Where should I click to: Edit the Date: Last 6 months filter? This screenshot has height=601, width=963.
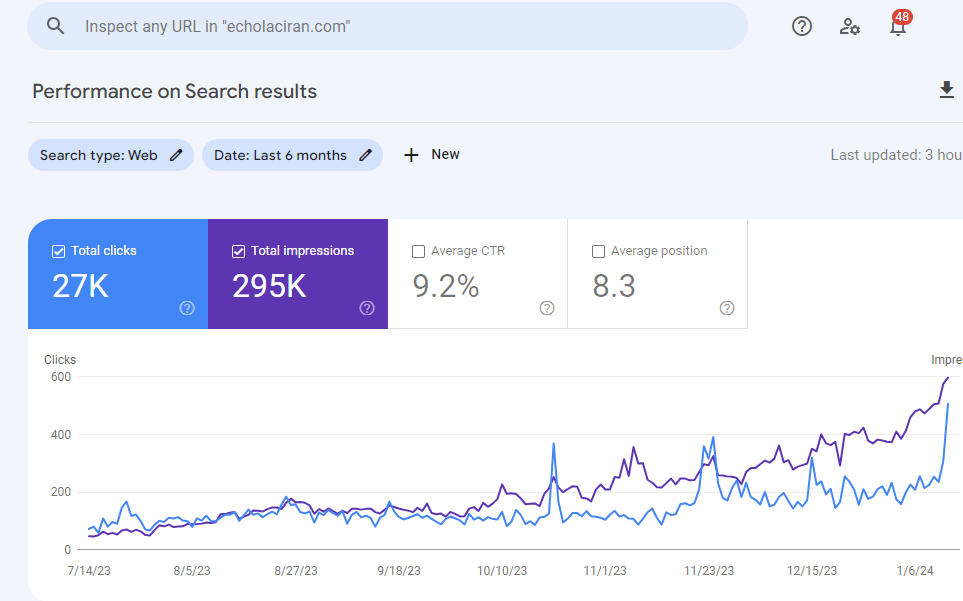point(292,155)
